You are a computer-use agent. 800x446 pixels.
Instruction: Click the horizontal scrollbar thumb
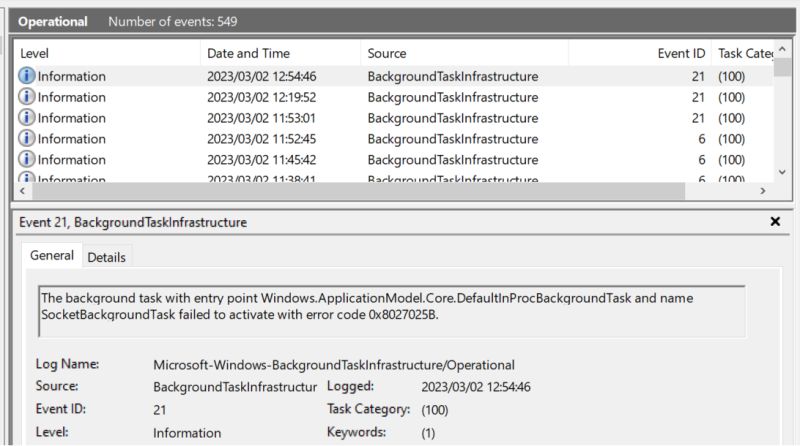(x=358, y=191)
